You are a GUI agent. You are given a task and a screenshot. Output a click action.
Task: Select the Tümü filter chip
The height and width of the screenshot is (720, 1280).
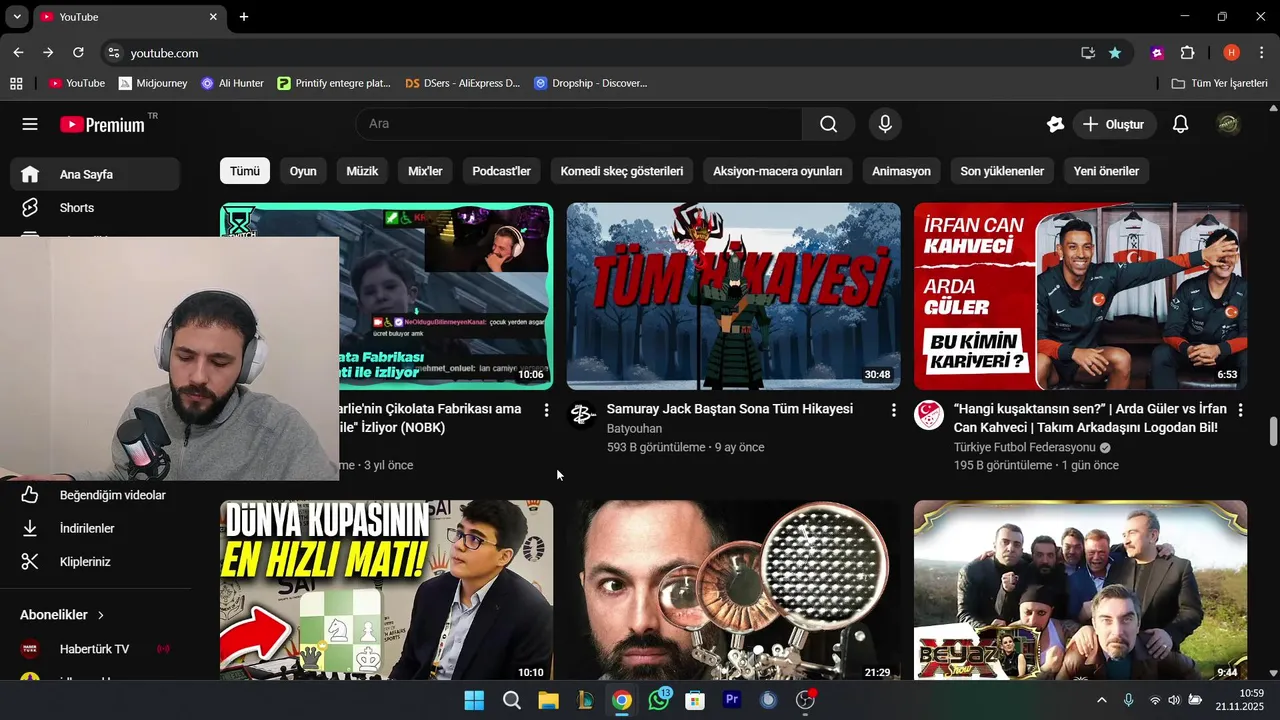pos(245,171)
